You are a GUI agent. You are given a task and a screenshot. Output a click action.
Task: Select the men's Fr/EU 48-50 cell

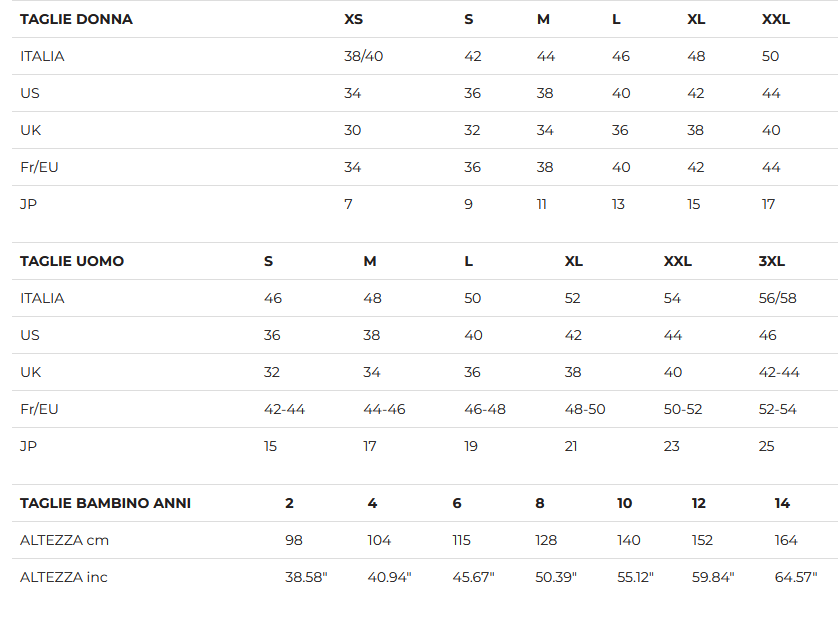tap(585, 409)
